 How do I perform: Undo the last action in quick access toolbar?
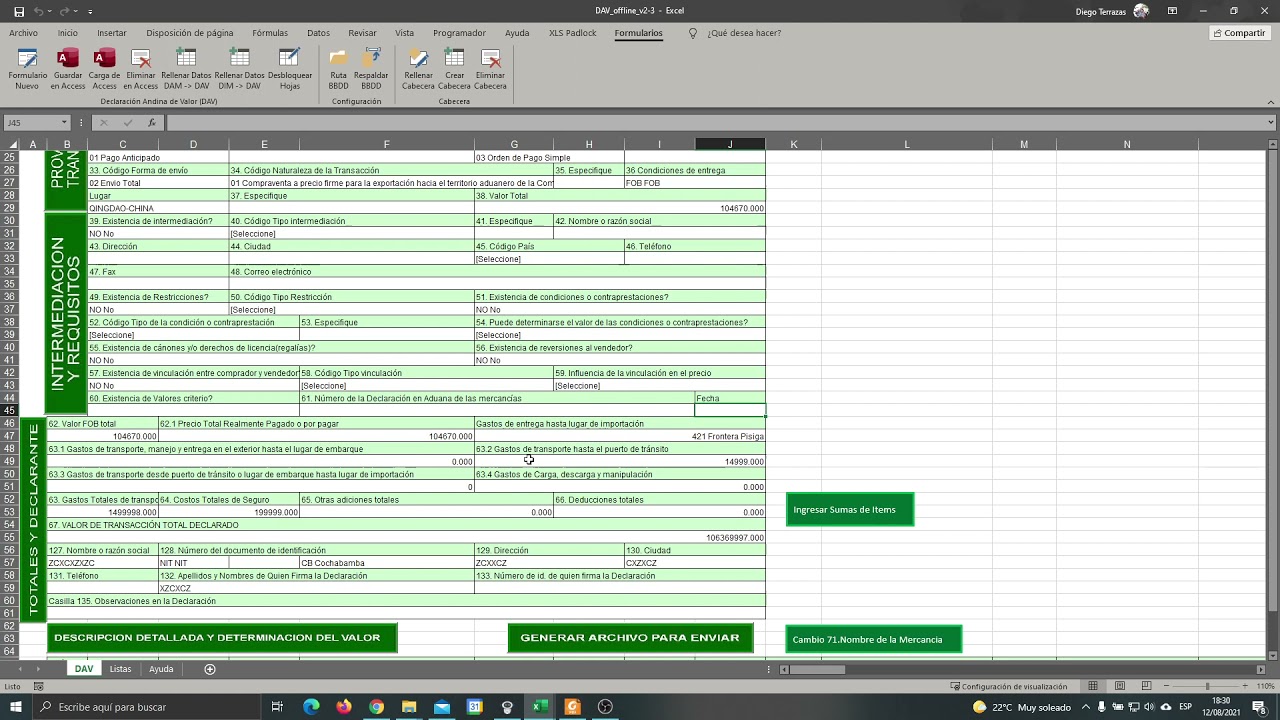39,11
